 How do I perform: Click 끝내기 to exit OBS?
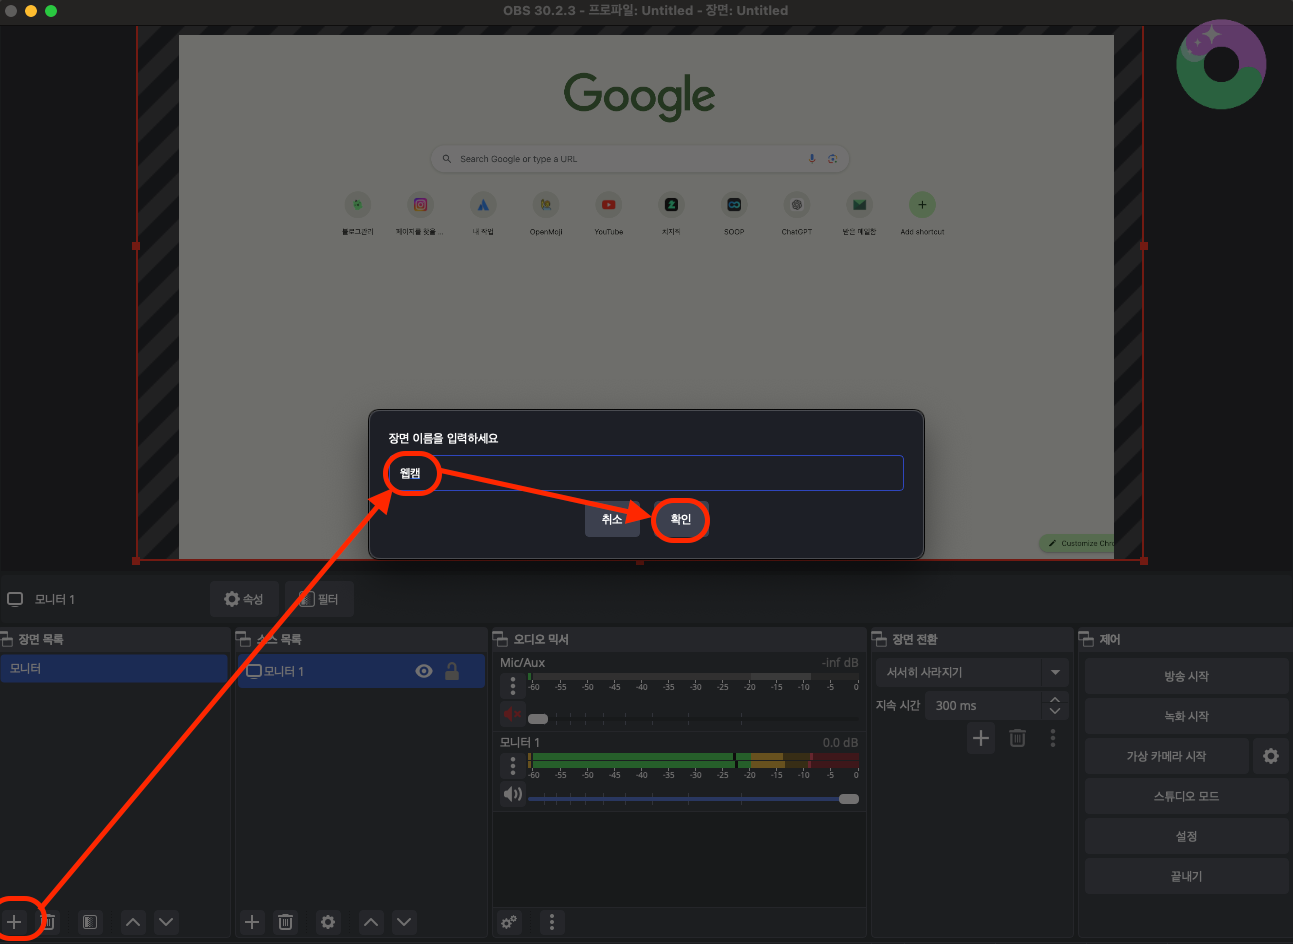(x=1187, y=876)
